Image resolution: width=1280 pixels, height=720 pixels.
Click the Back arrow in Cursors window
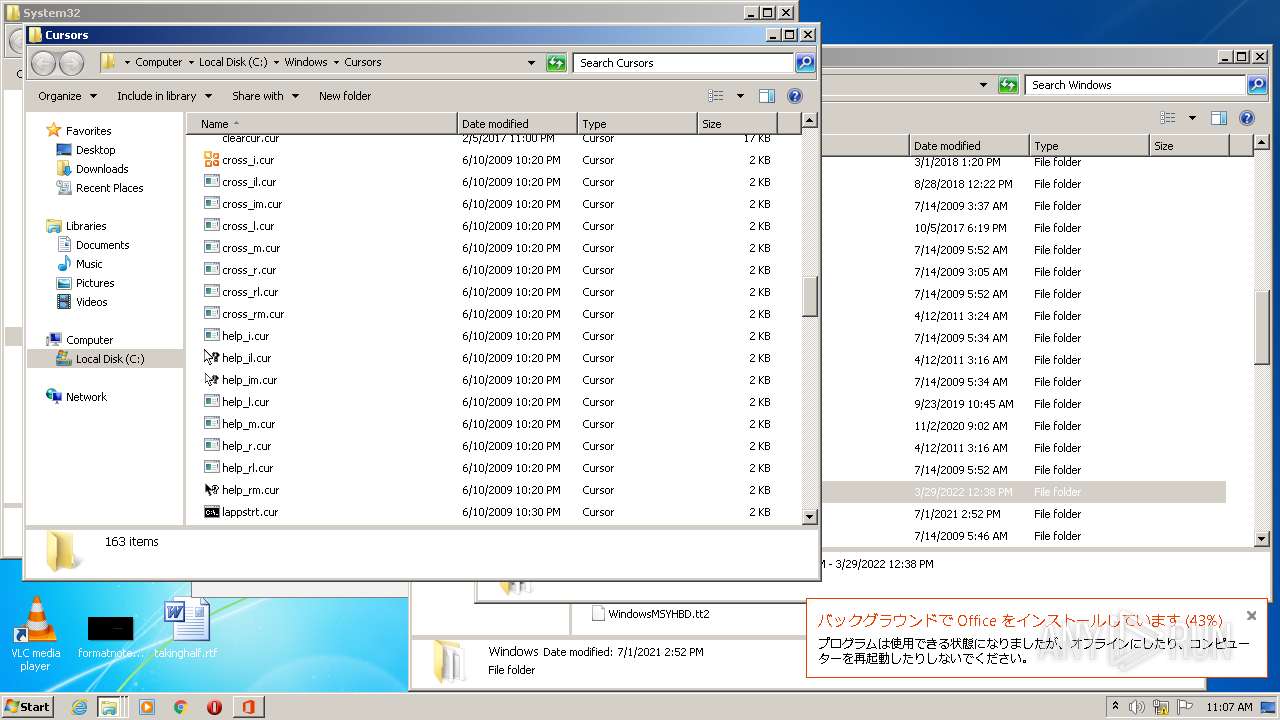pos(43,63)
